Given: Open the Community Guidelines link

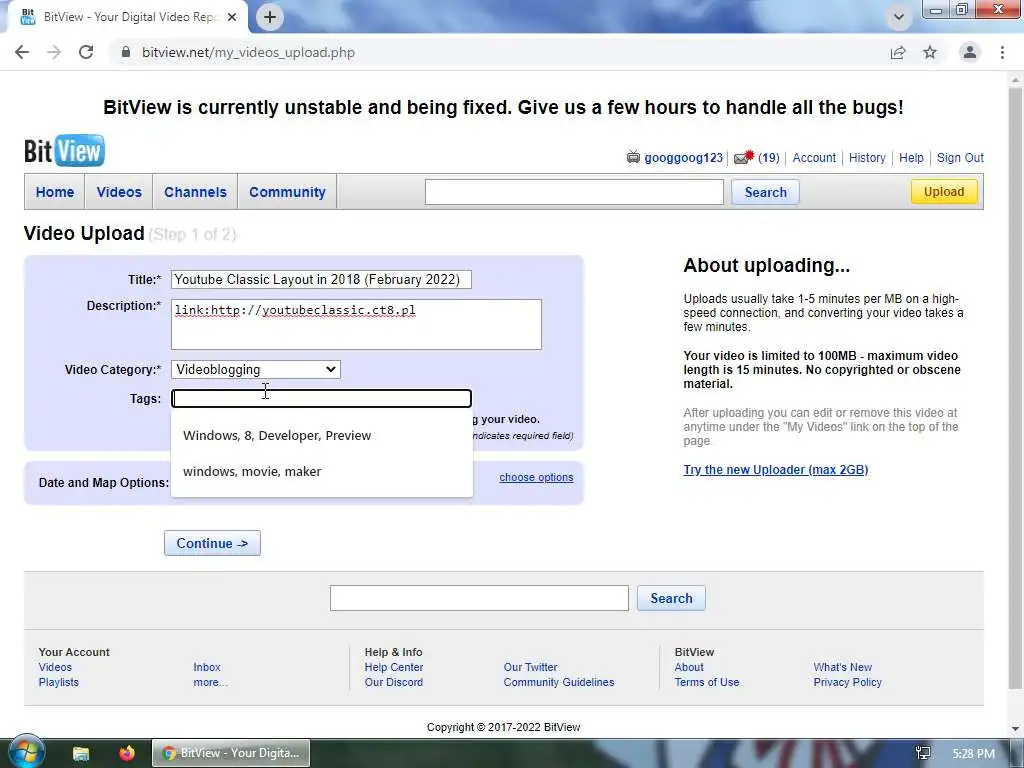Looking at the screenshot, I should [558, 682].
